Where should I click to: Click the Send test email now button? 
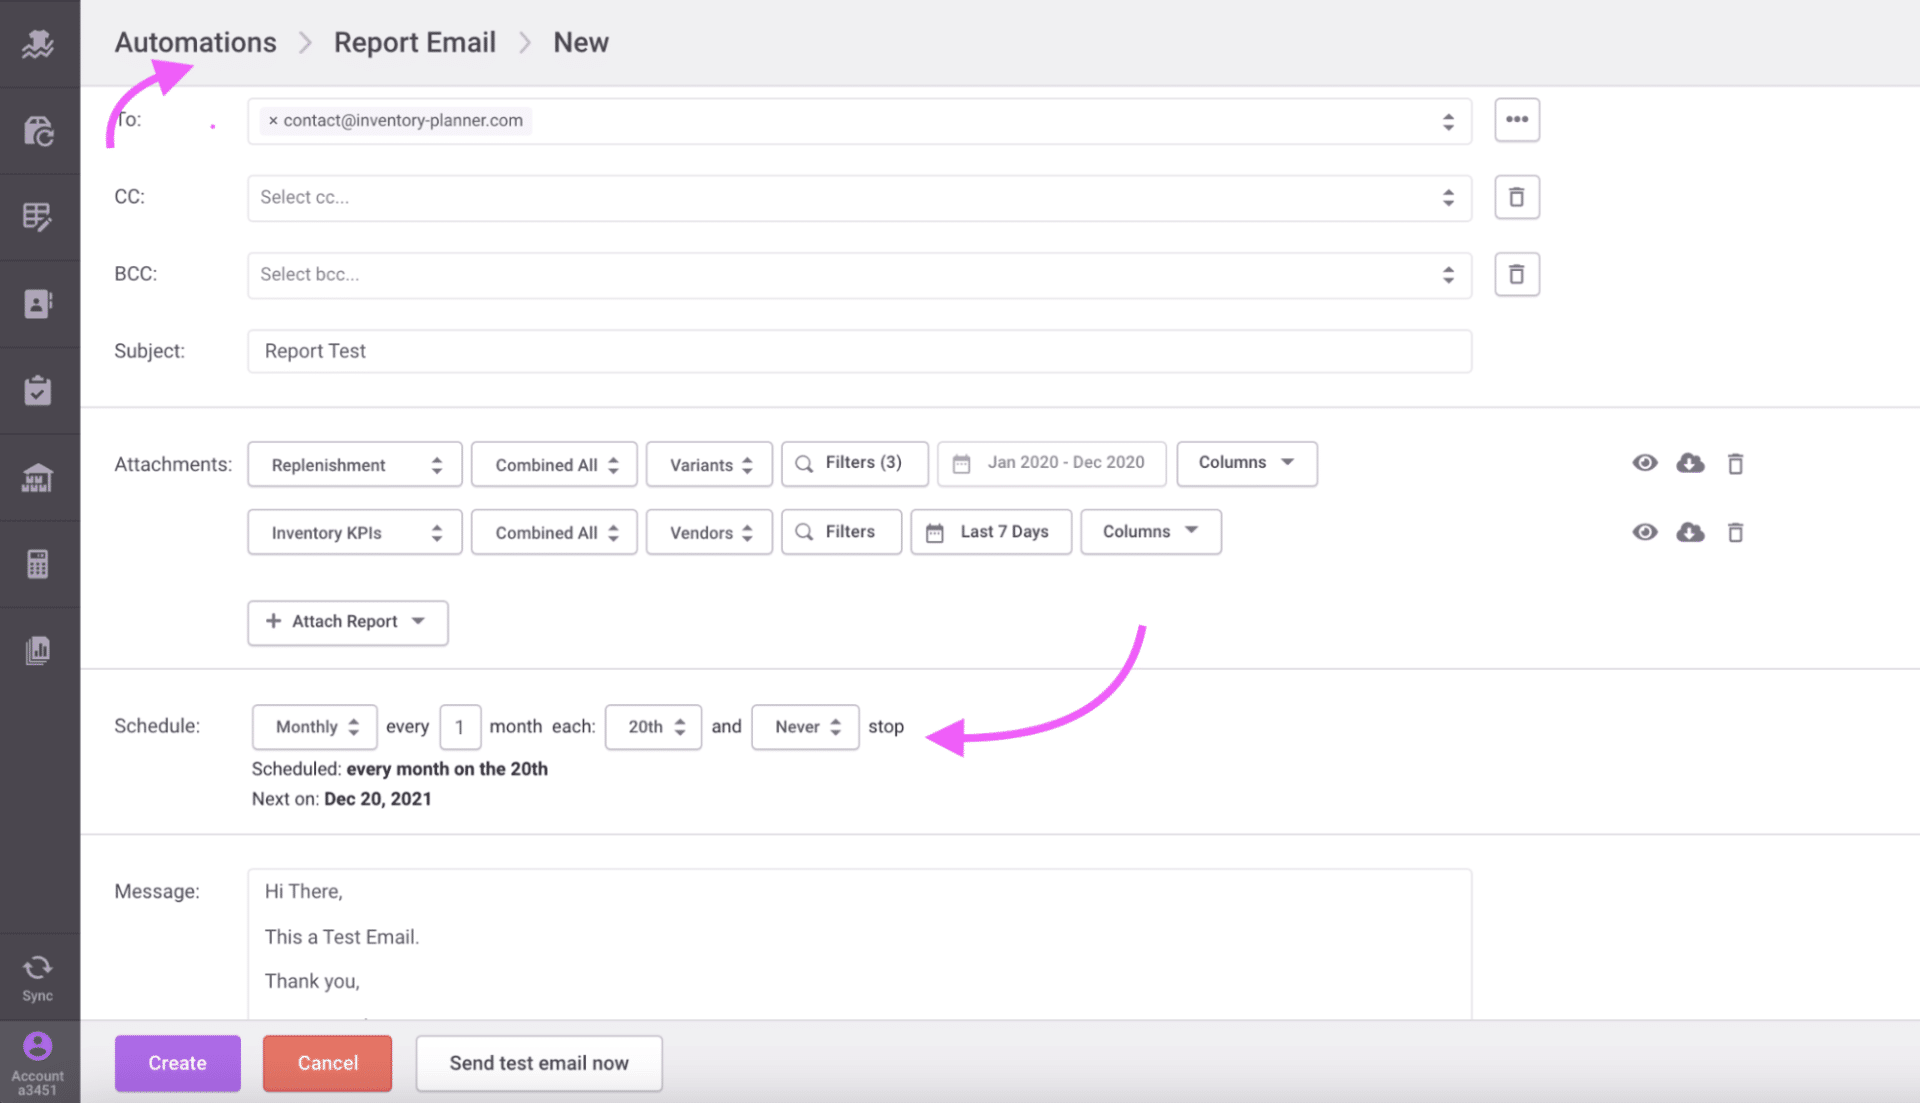538,1063
